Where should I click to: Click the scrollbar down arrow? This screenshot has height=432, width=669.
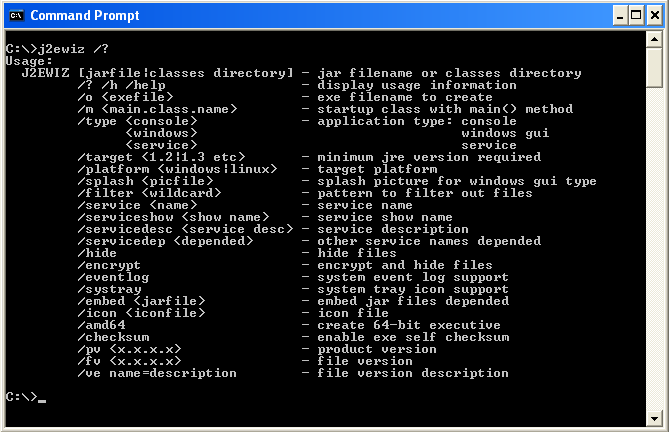click(654, 418)
